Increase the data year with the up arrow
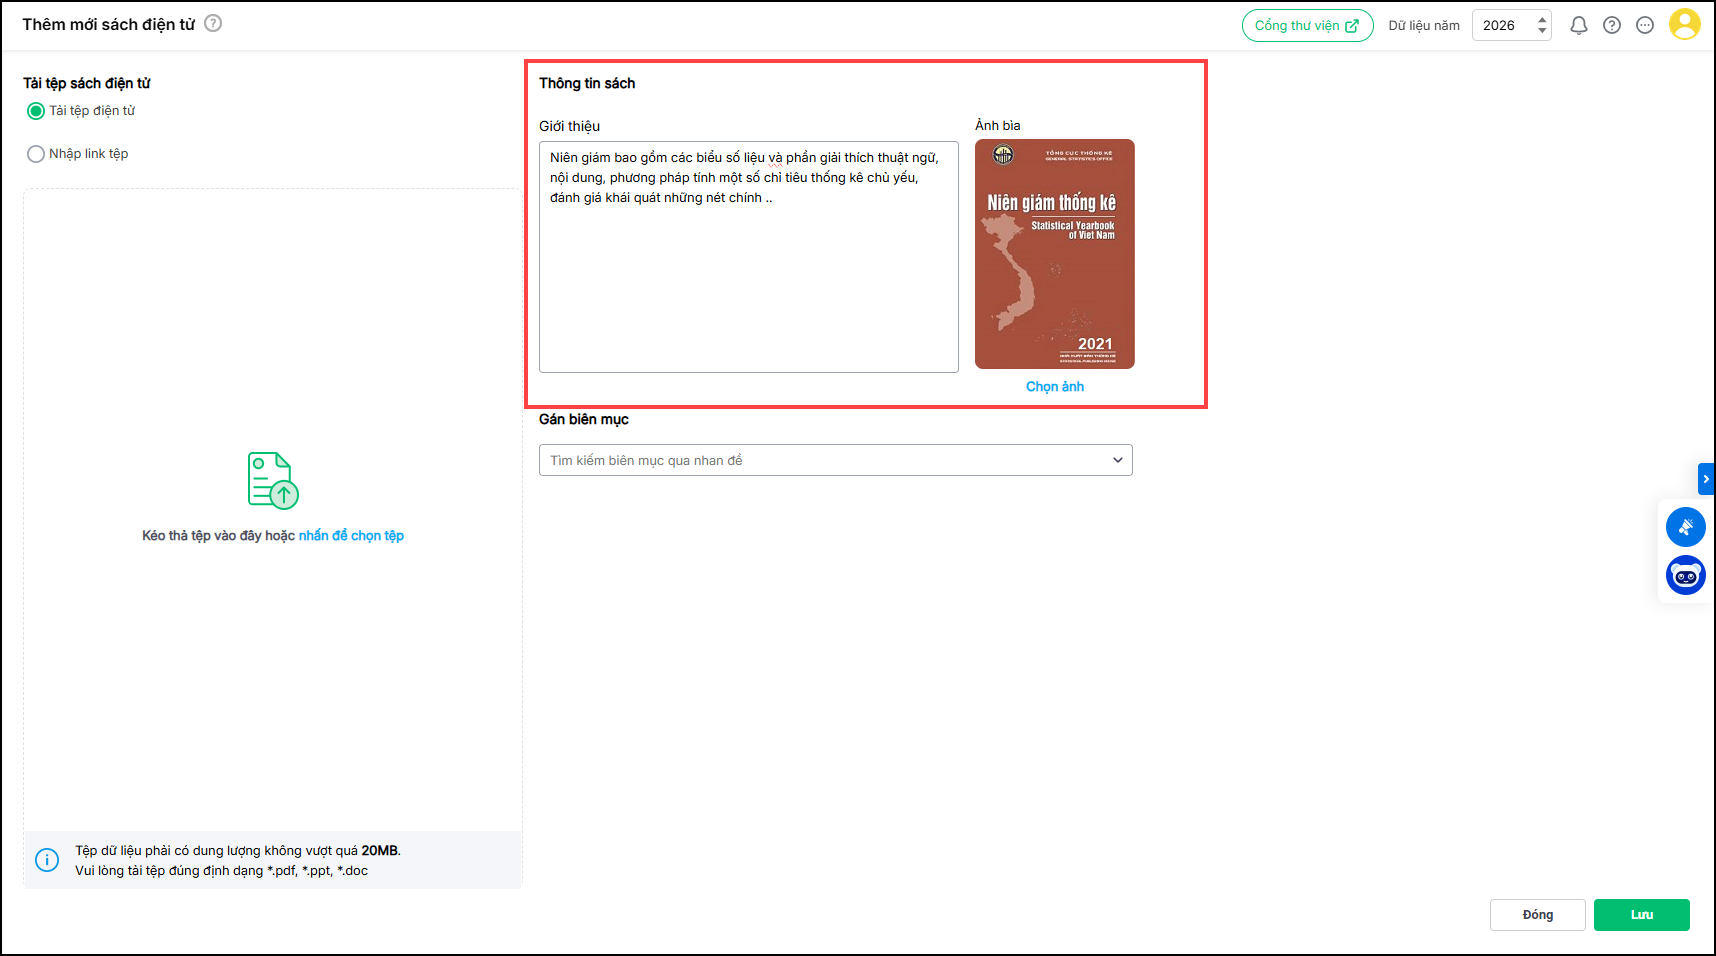Viewport: 1716px width, 956px height. coord(1542,19)
